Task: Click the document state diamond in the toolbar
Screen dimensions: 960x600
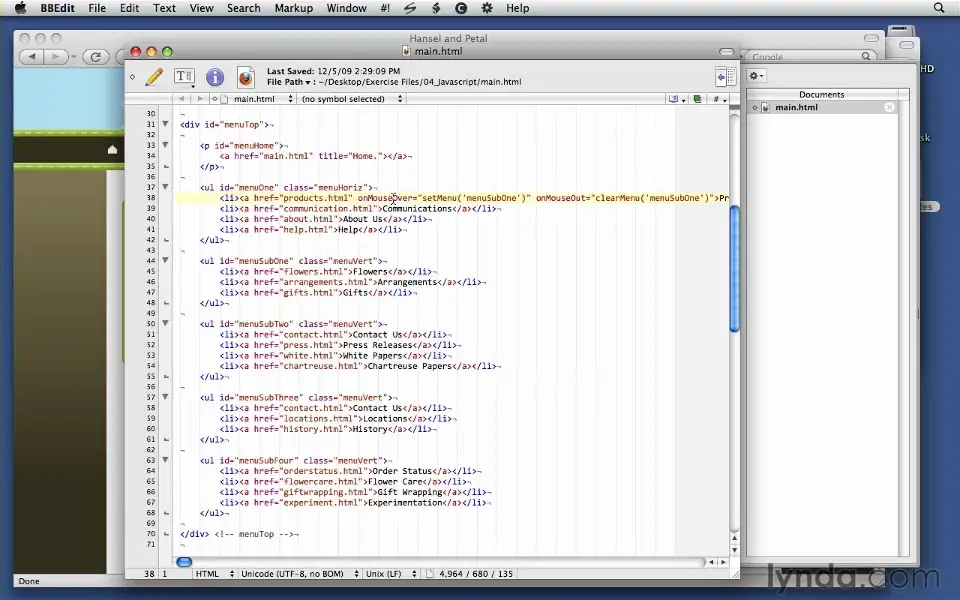Action: pyautogui.click(x=132, y=77)
